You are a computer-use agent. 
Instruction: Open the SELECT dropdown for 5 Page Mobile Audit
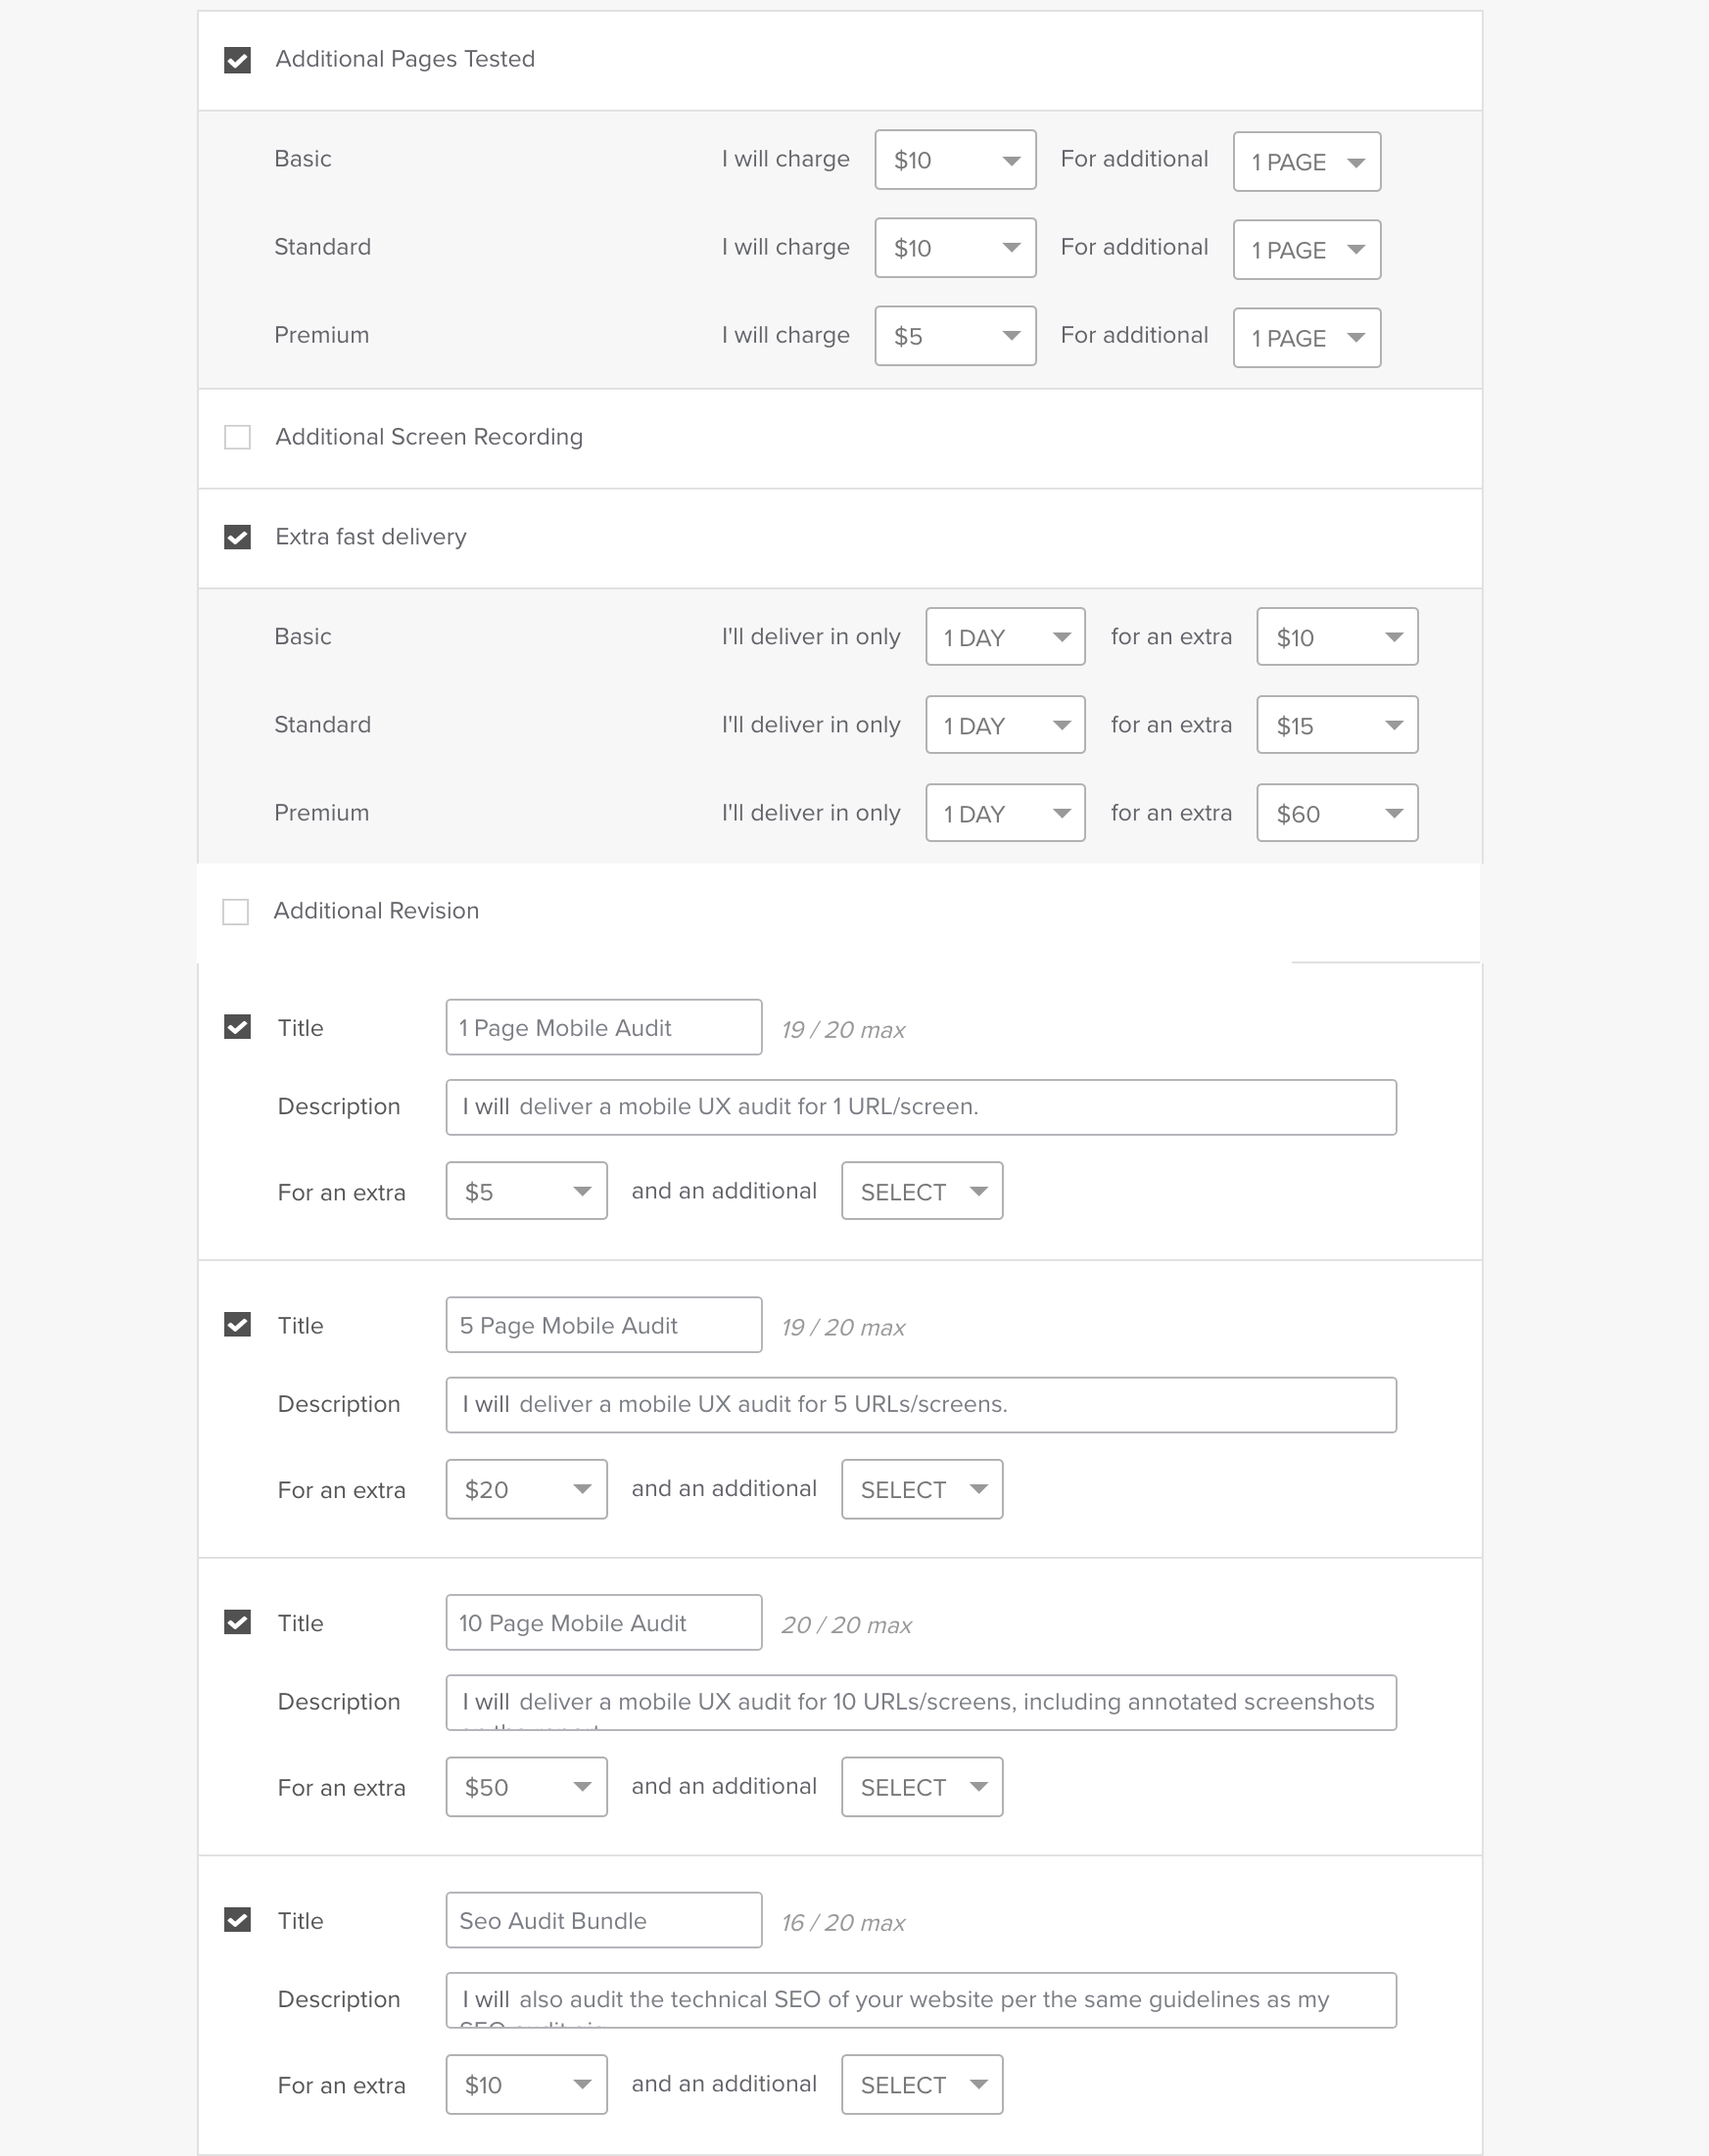point(921,1489)
